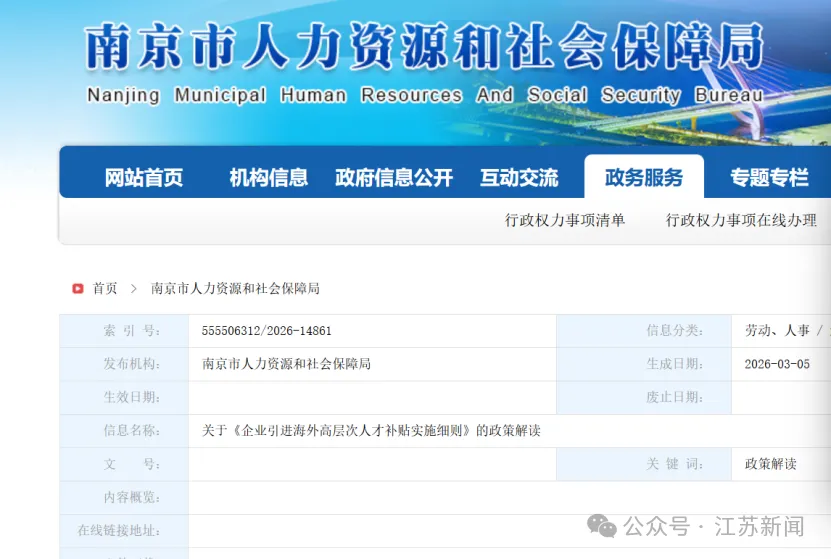The image size is (831, 559).
Task: Click the 生成日期 value 2026-03-05
Action: [777, 364]
